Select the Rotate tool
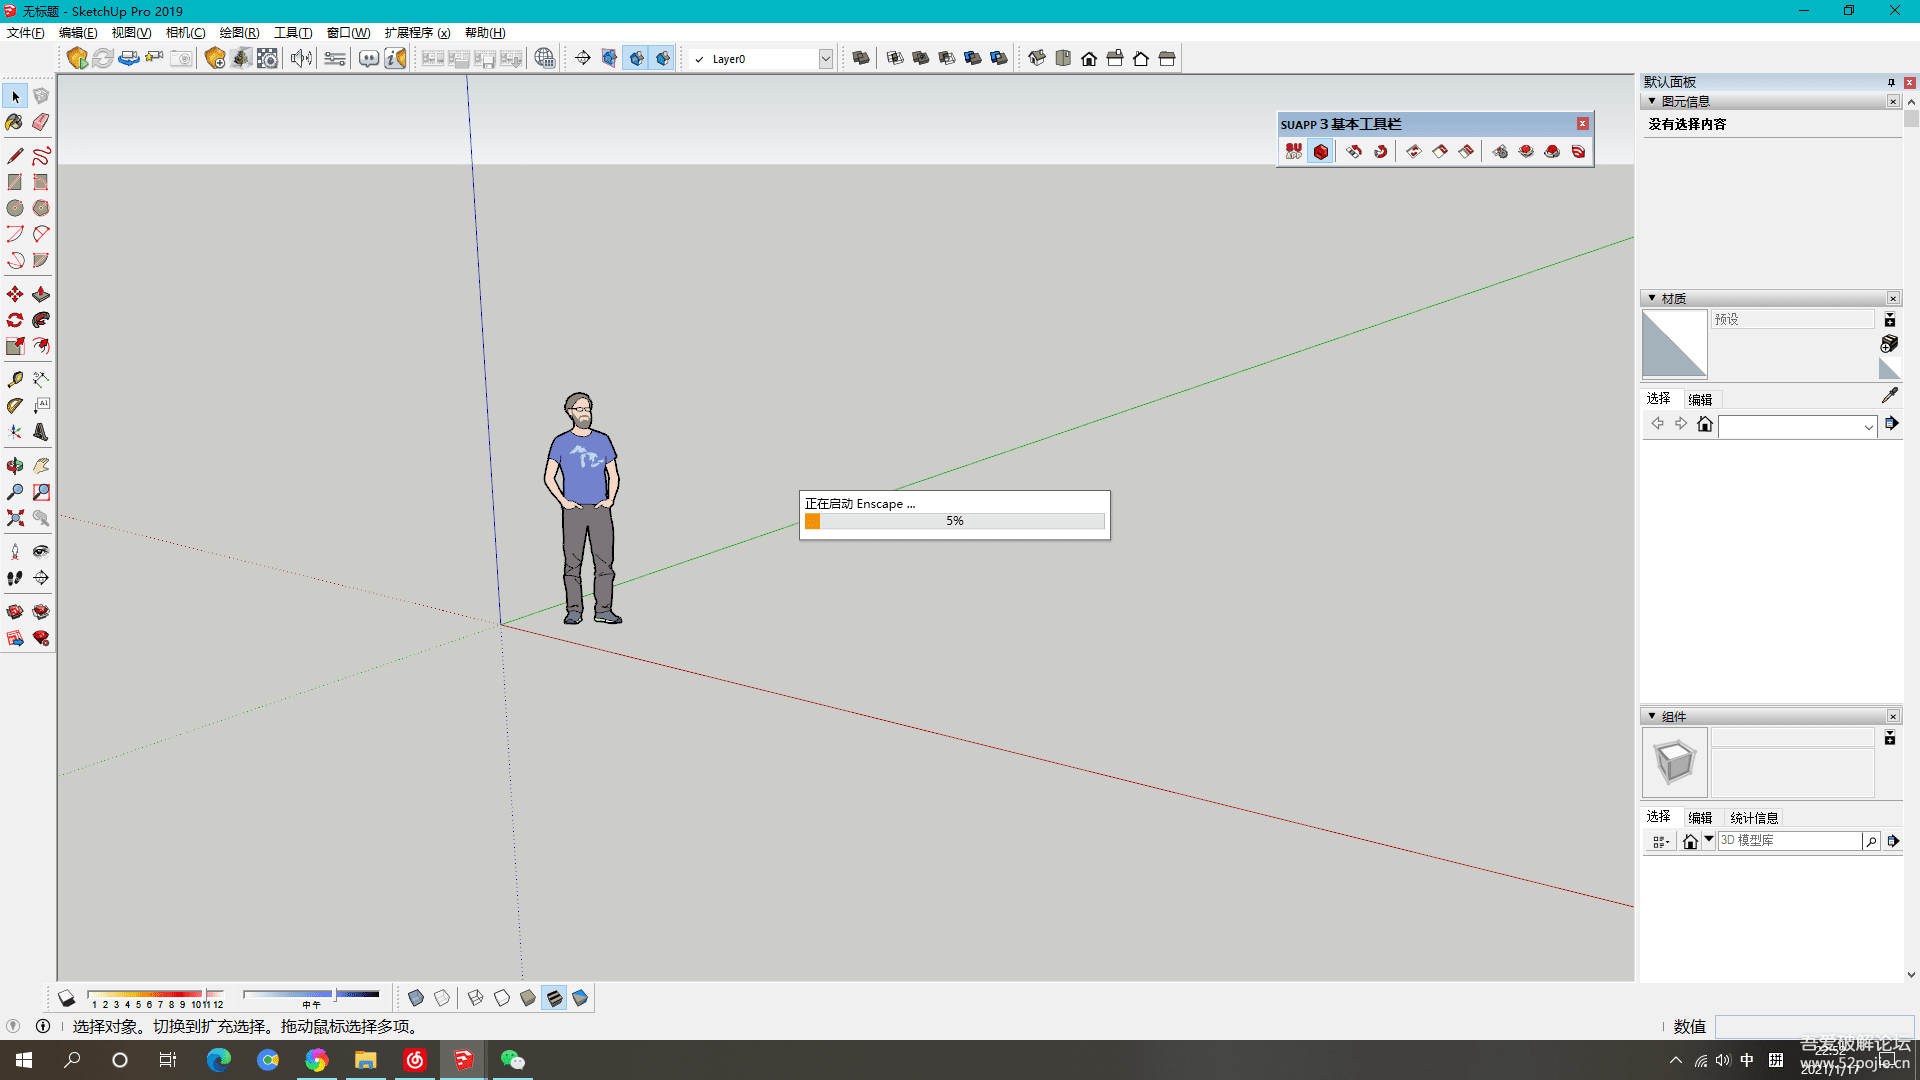1920x1080 pixels. [15, 320]
